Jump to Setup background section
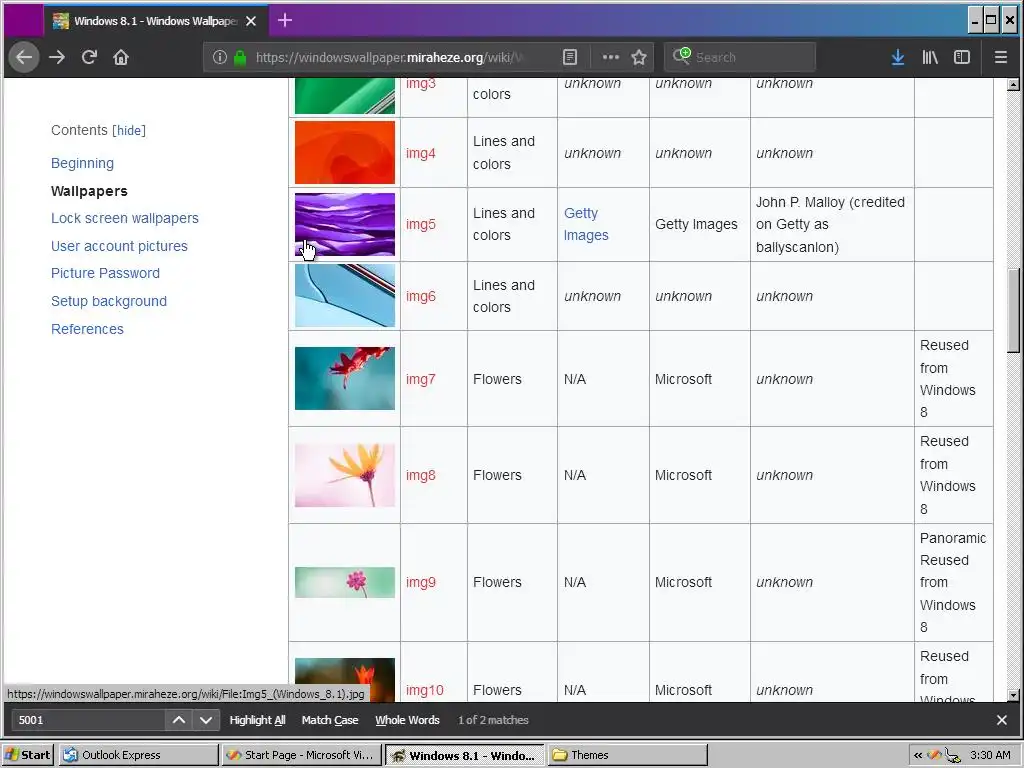Viewport: 1024px width, 768px height. point(109,301)
